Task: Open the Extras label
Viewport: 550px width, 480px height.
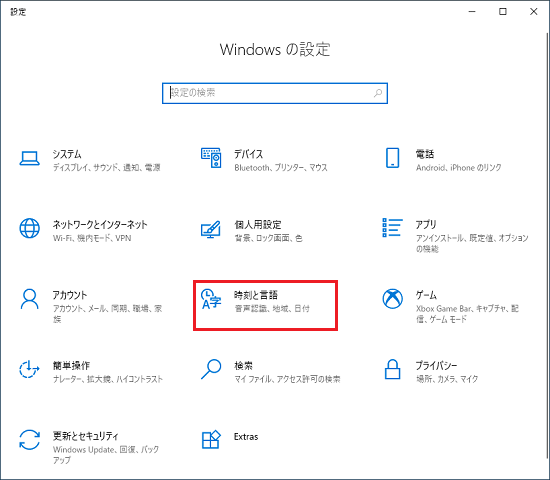Action: [x=246, y=437]
